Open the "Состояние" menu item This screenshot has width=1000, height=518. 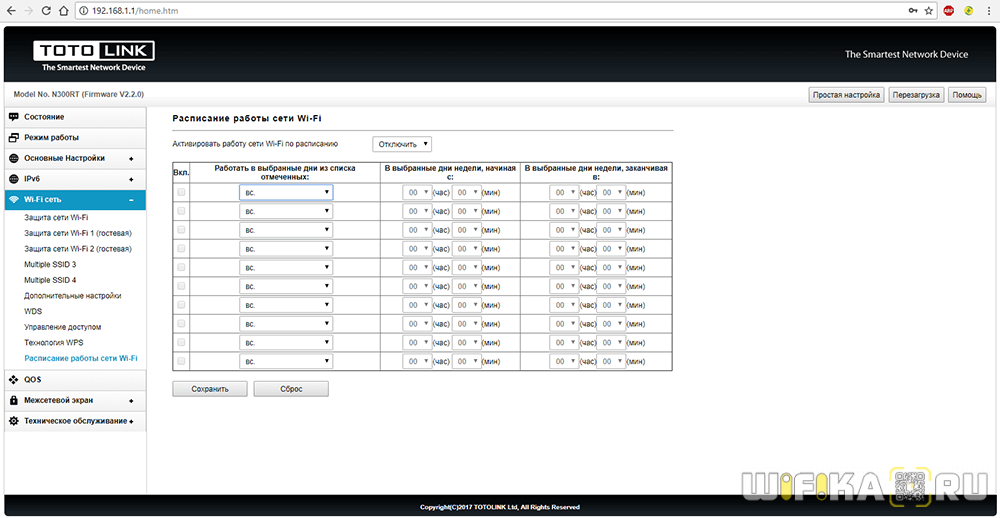point(45,117)
